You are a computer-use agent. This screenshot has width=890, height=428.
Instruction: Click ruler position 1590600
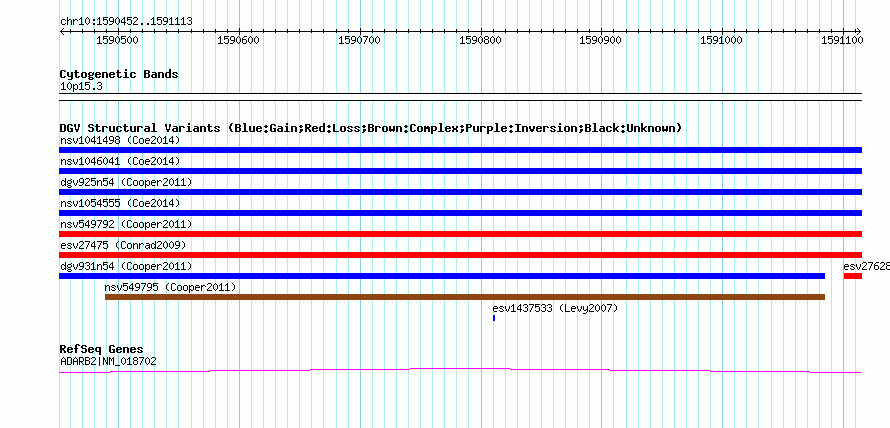pos(239,40)
